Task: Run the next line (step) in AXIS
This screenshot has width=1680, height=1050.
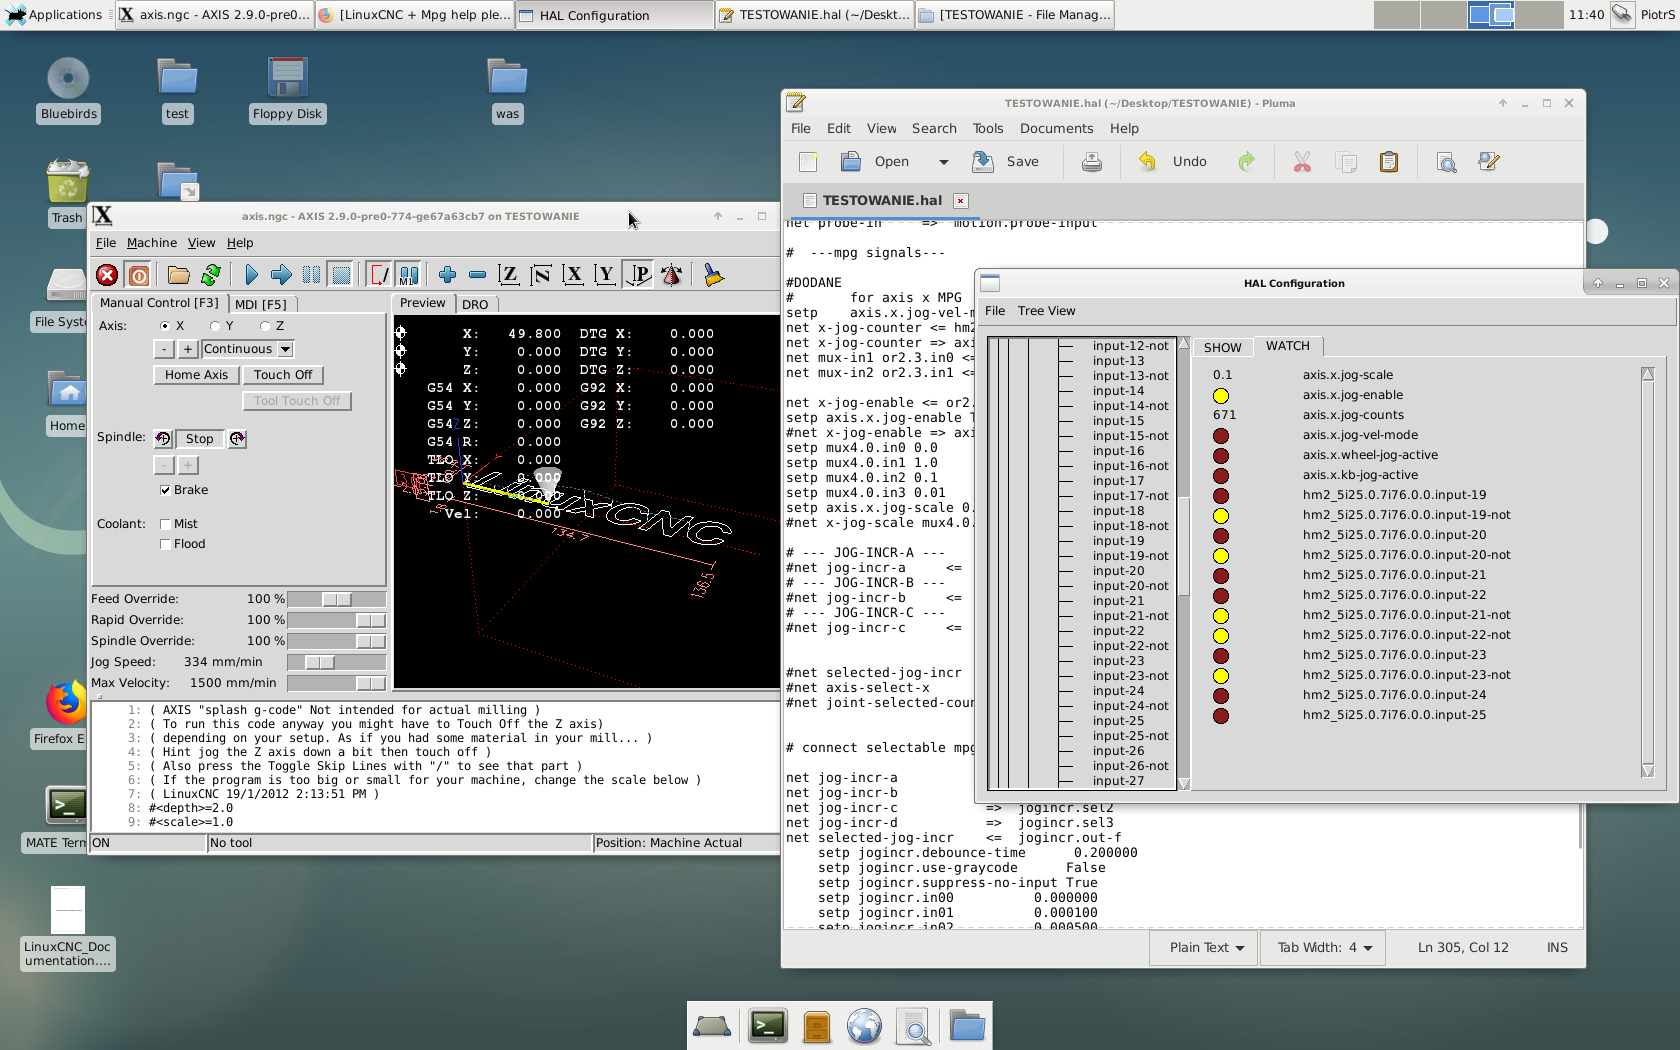Action: [281, 275]
